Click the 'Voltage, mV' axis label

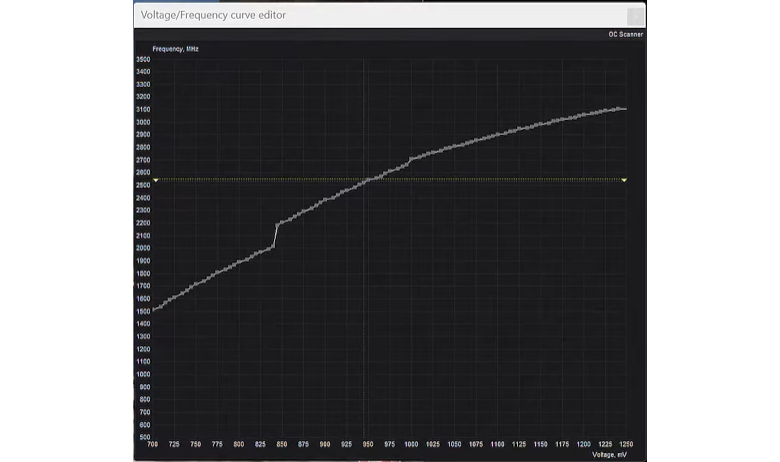click(609, 455)
